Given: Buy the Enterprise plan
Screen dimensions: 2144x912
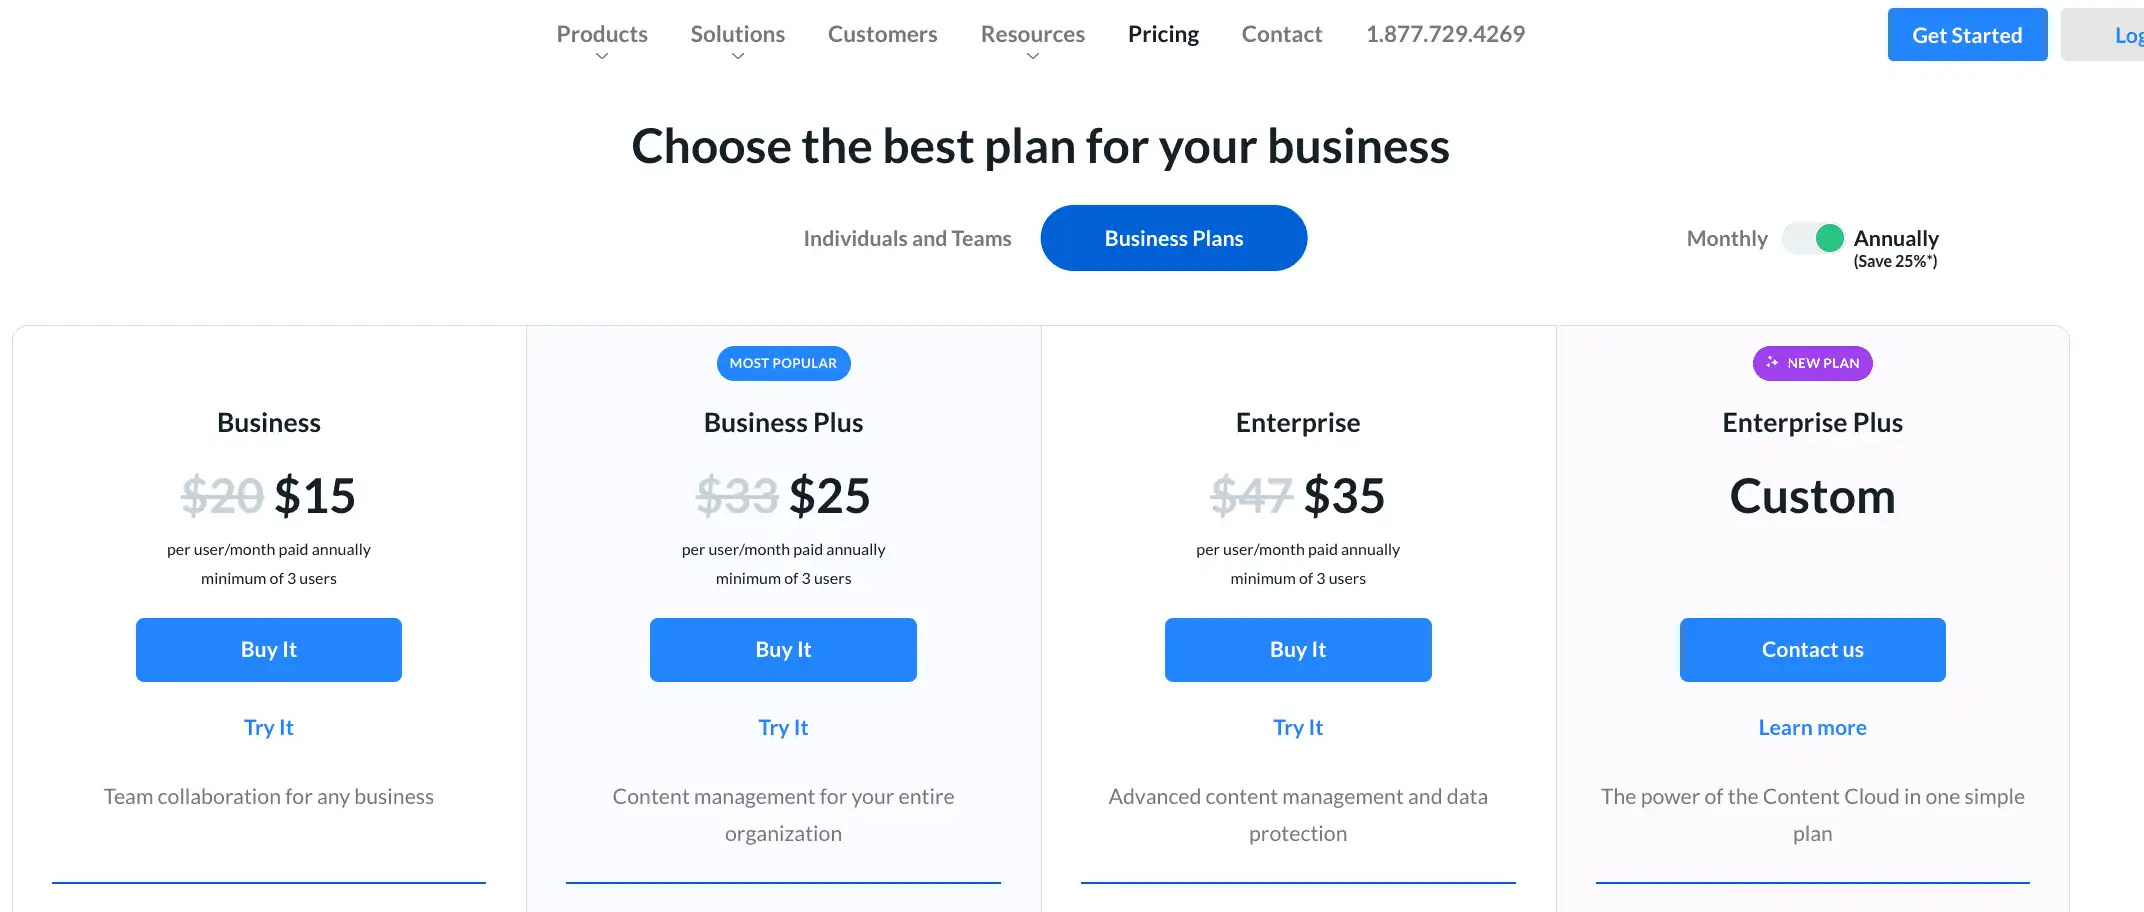Looking at the screenshot, I should click(x=1297, y=650).
